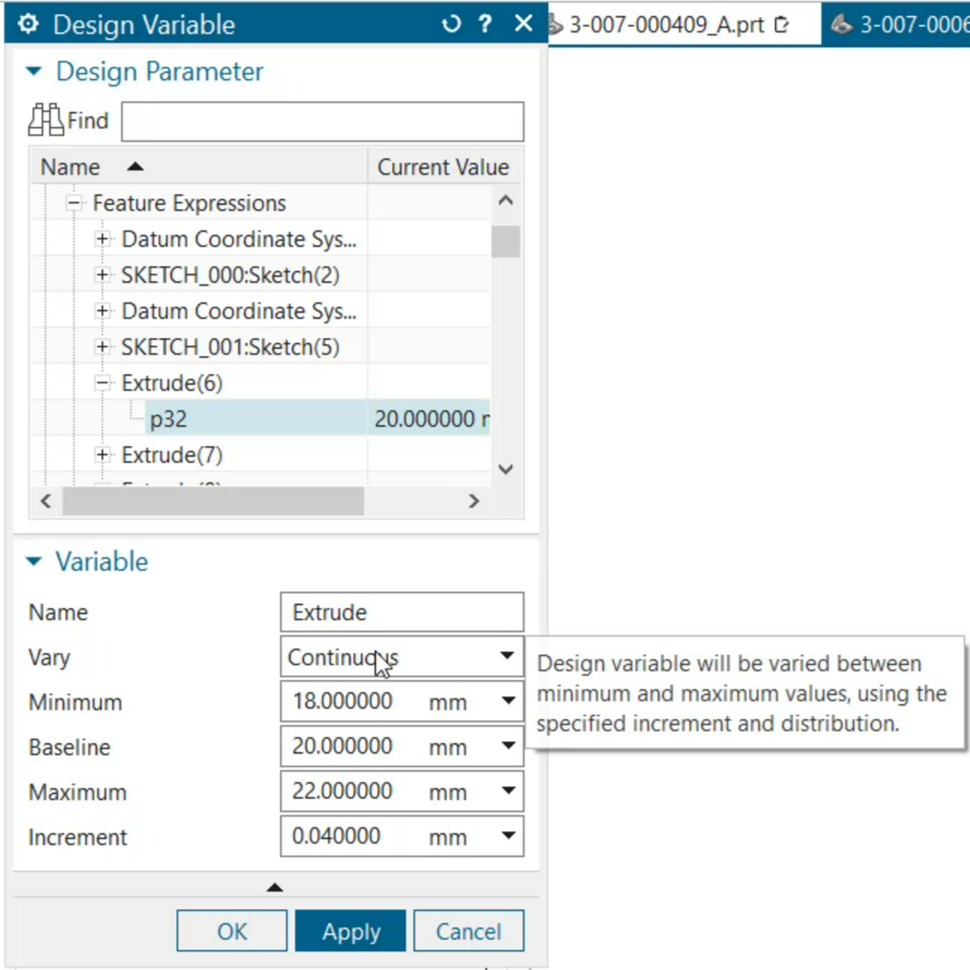The width and height of the screenshot is (970, 970).
Task: Collapse the Feature Expressions node
Action: (x=74, y=203)
